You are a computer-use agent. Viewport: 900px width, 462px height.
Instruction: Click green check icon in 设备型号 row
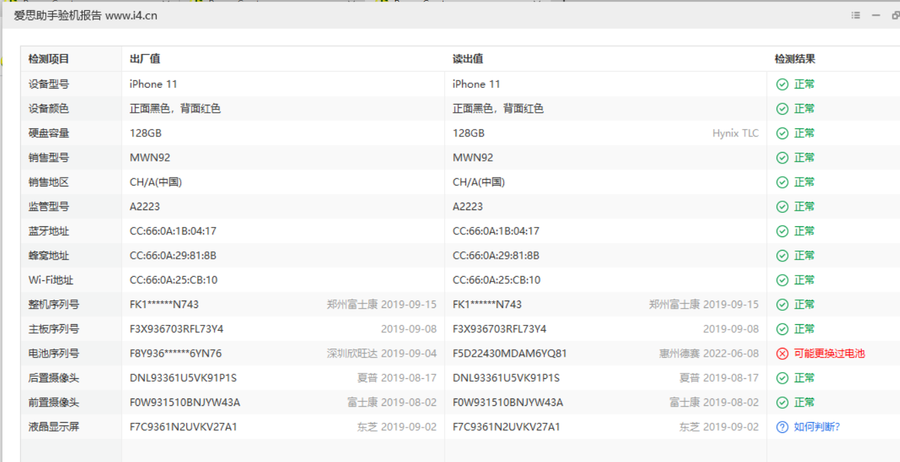[782, 84]
